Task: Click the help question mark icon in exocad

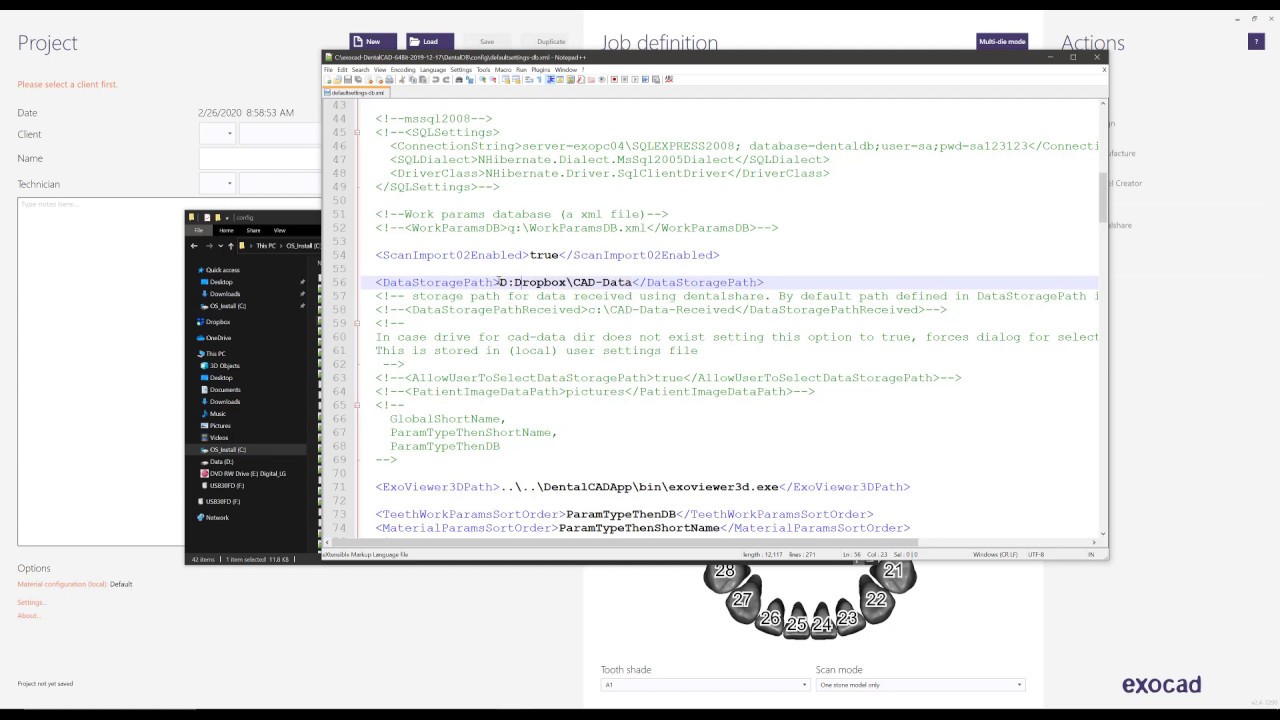Action: pos(1256,41)
